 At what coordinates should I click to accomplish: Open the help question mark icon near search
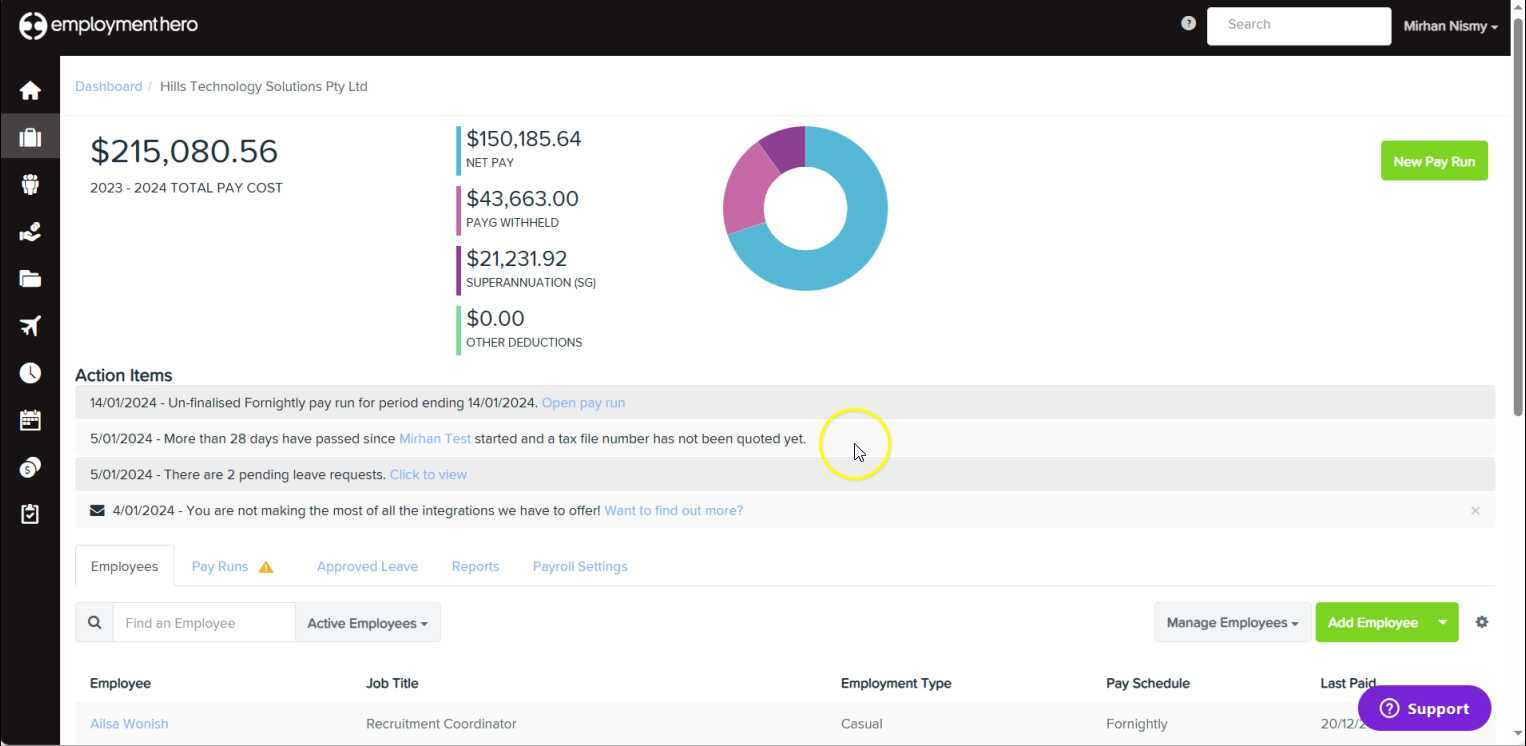(x=1188, y=22)
